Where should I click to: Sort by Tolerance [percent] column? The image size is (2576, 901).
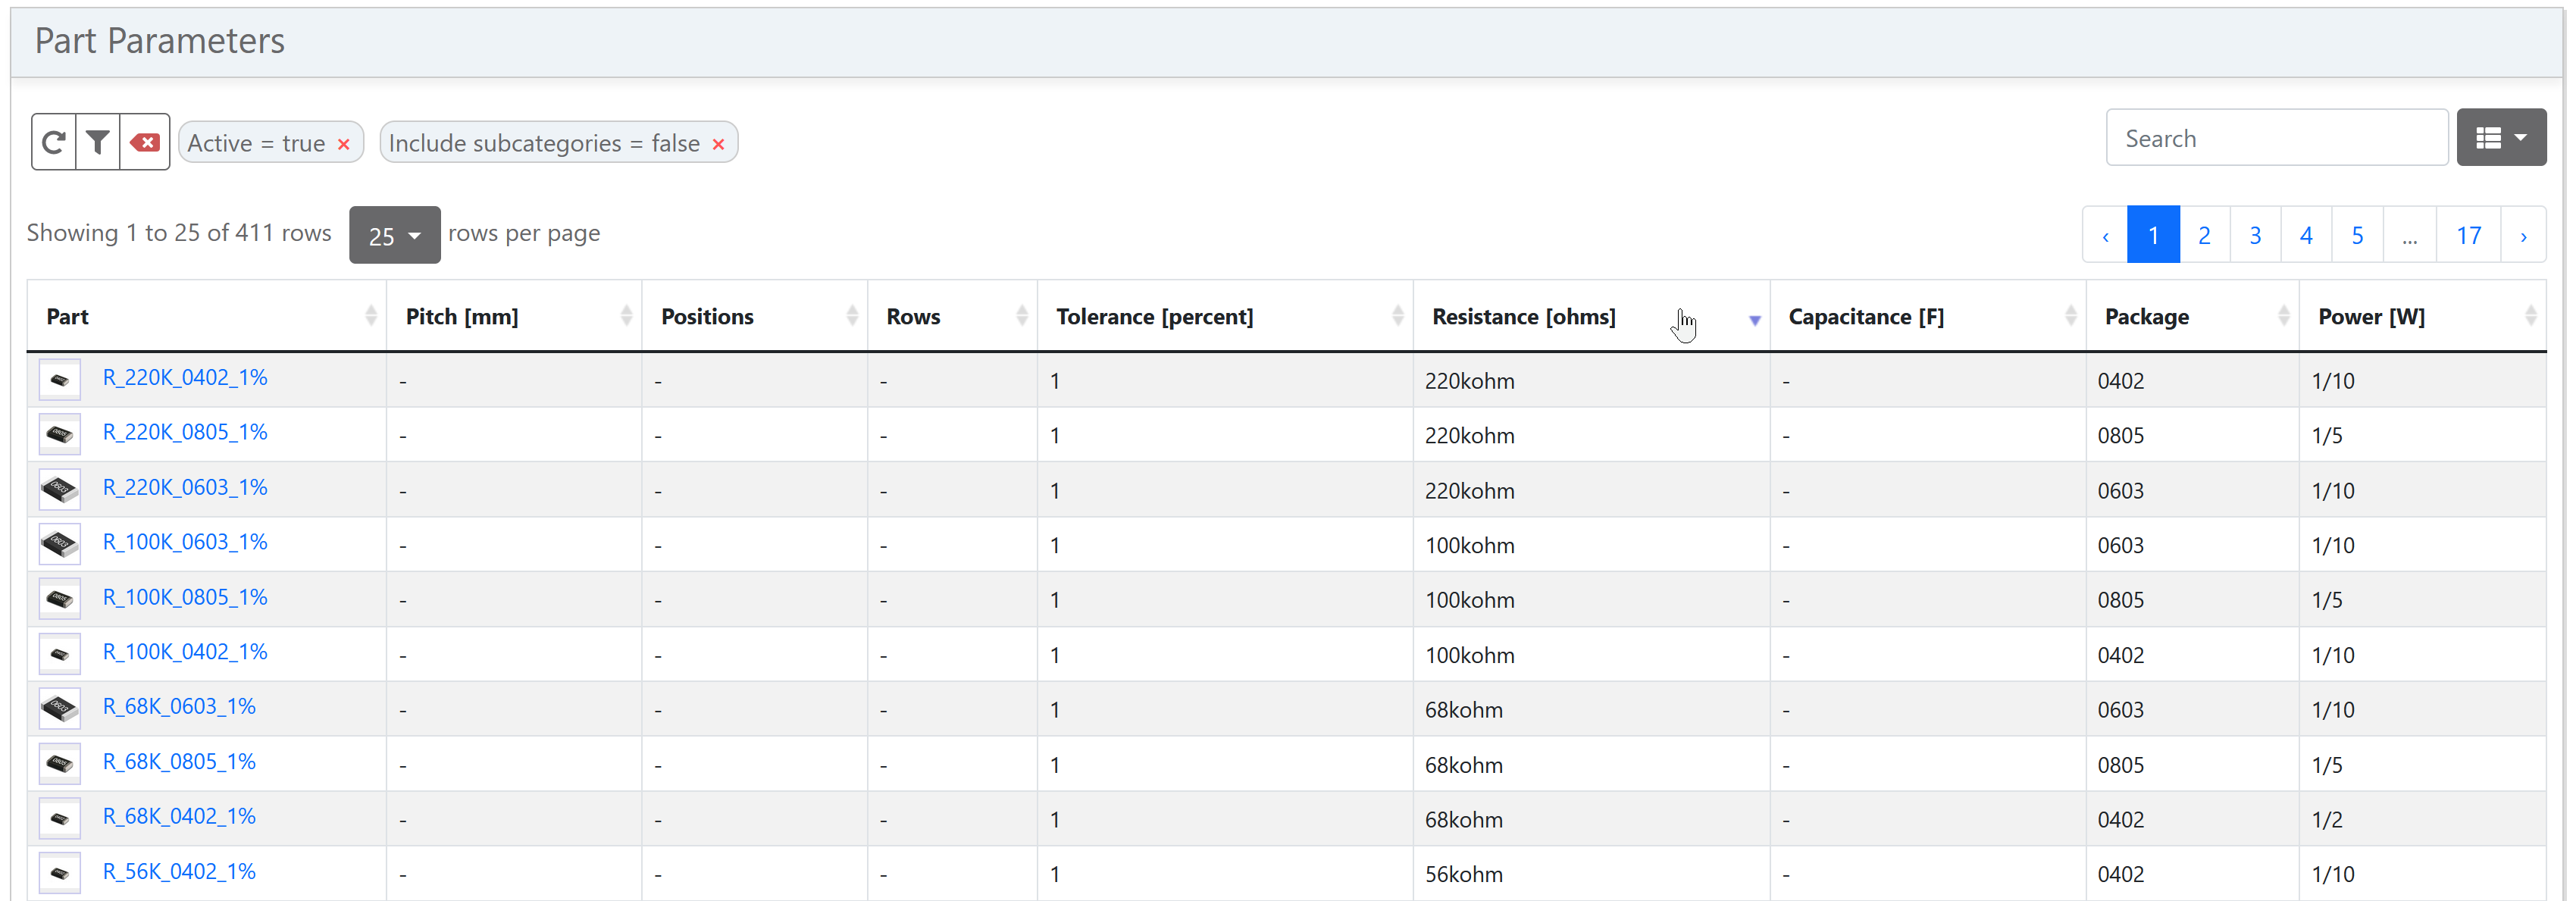tap(1154, 317)
